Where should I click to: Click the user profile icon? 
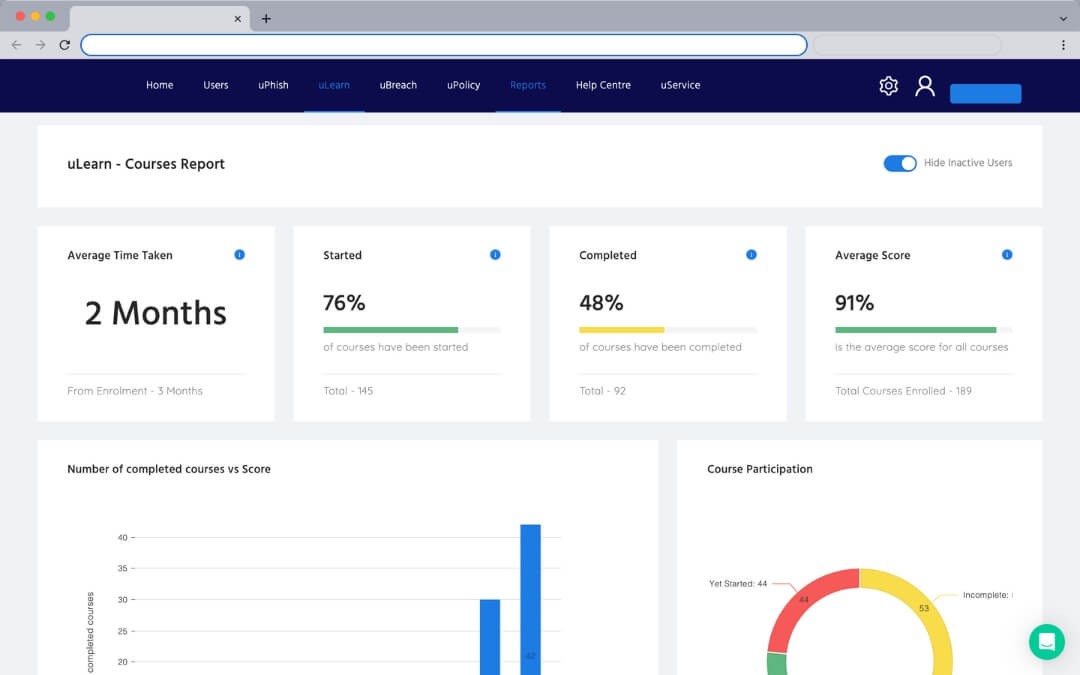pyautogui.click(x=925, y=86)
